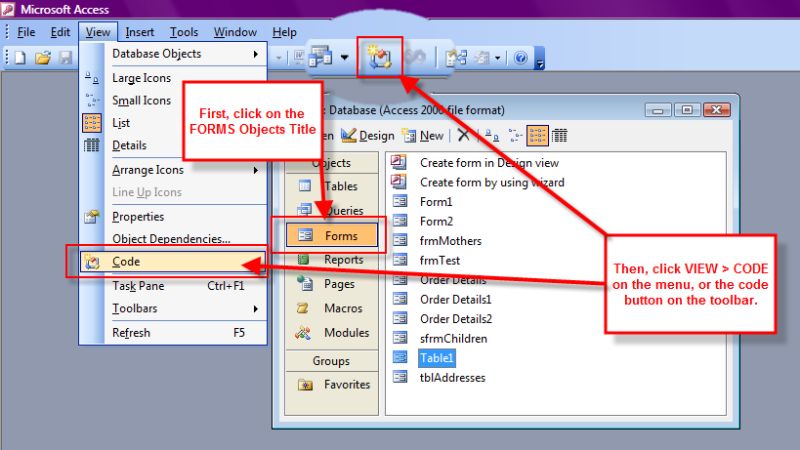Image resolution: width=800 pixels, height=450 pixels.
Task: Select the Order Details1 form
Action: coord(456,299)
